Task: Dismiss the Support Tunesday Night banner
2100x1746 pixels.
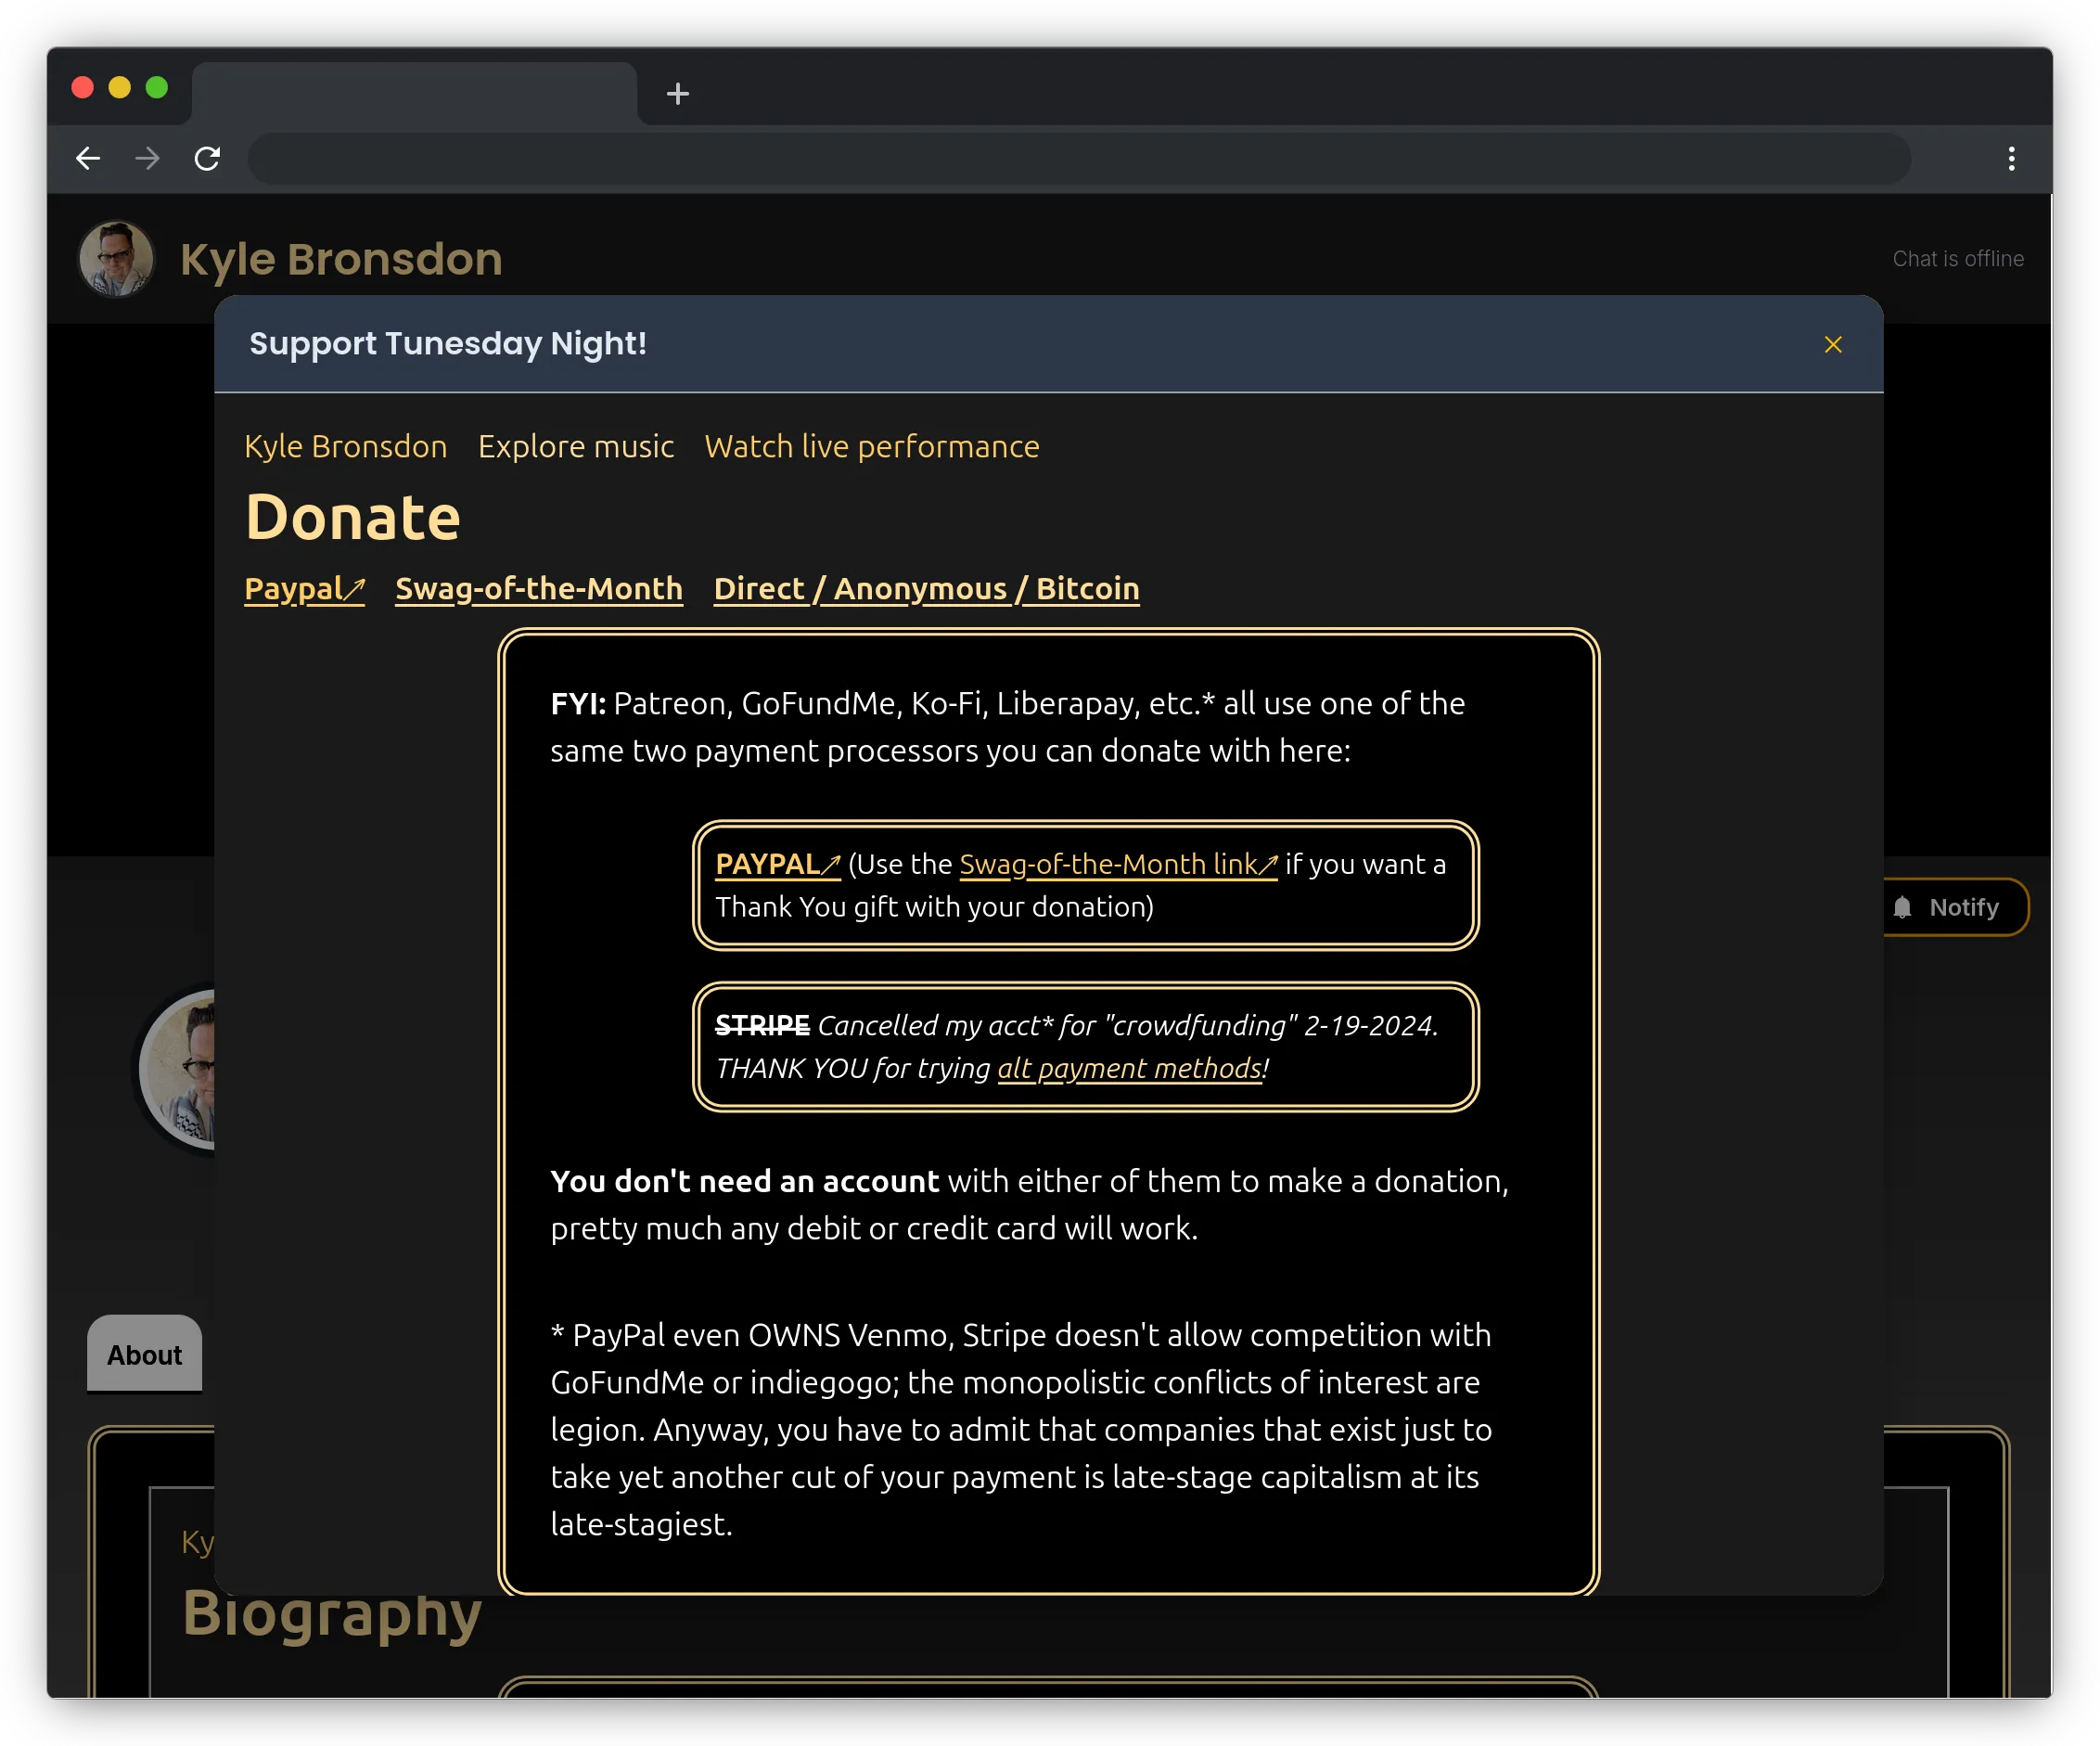Action: point(1833,343)
